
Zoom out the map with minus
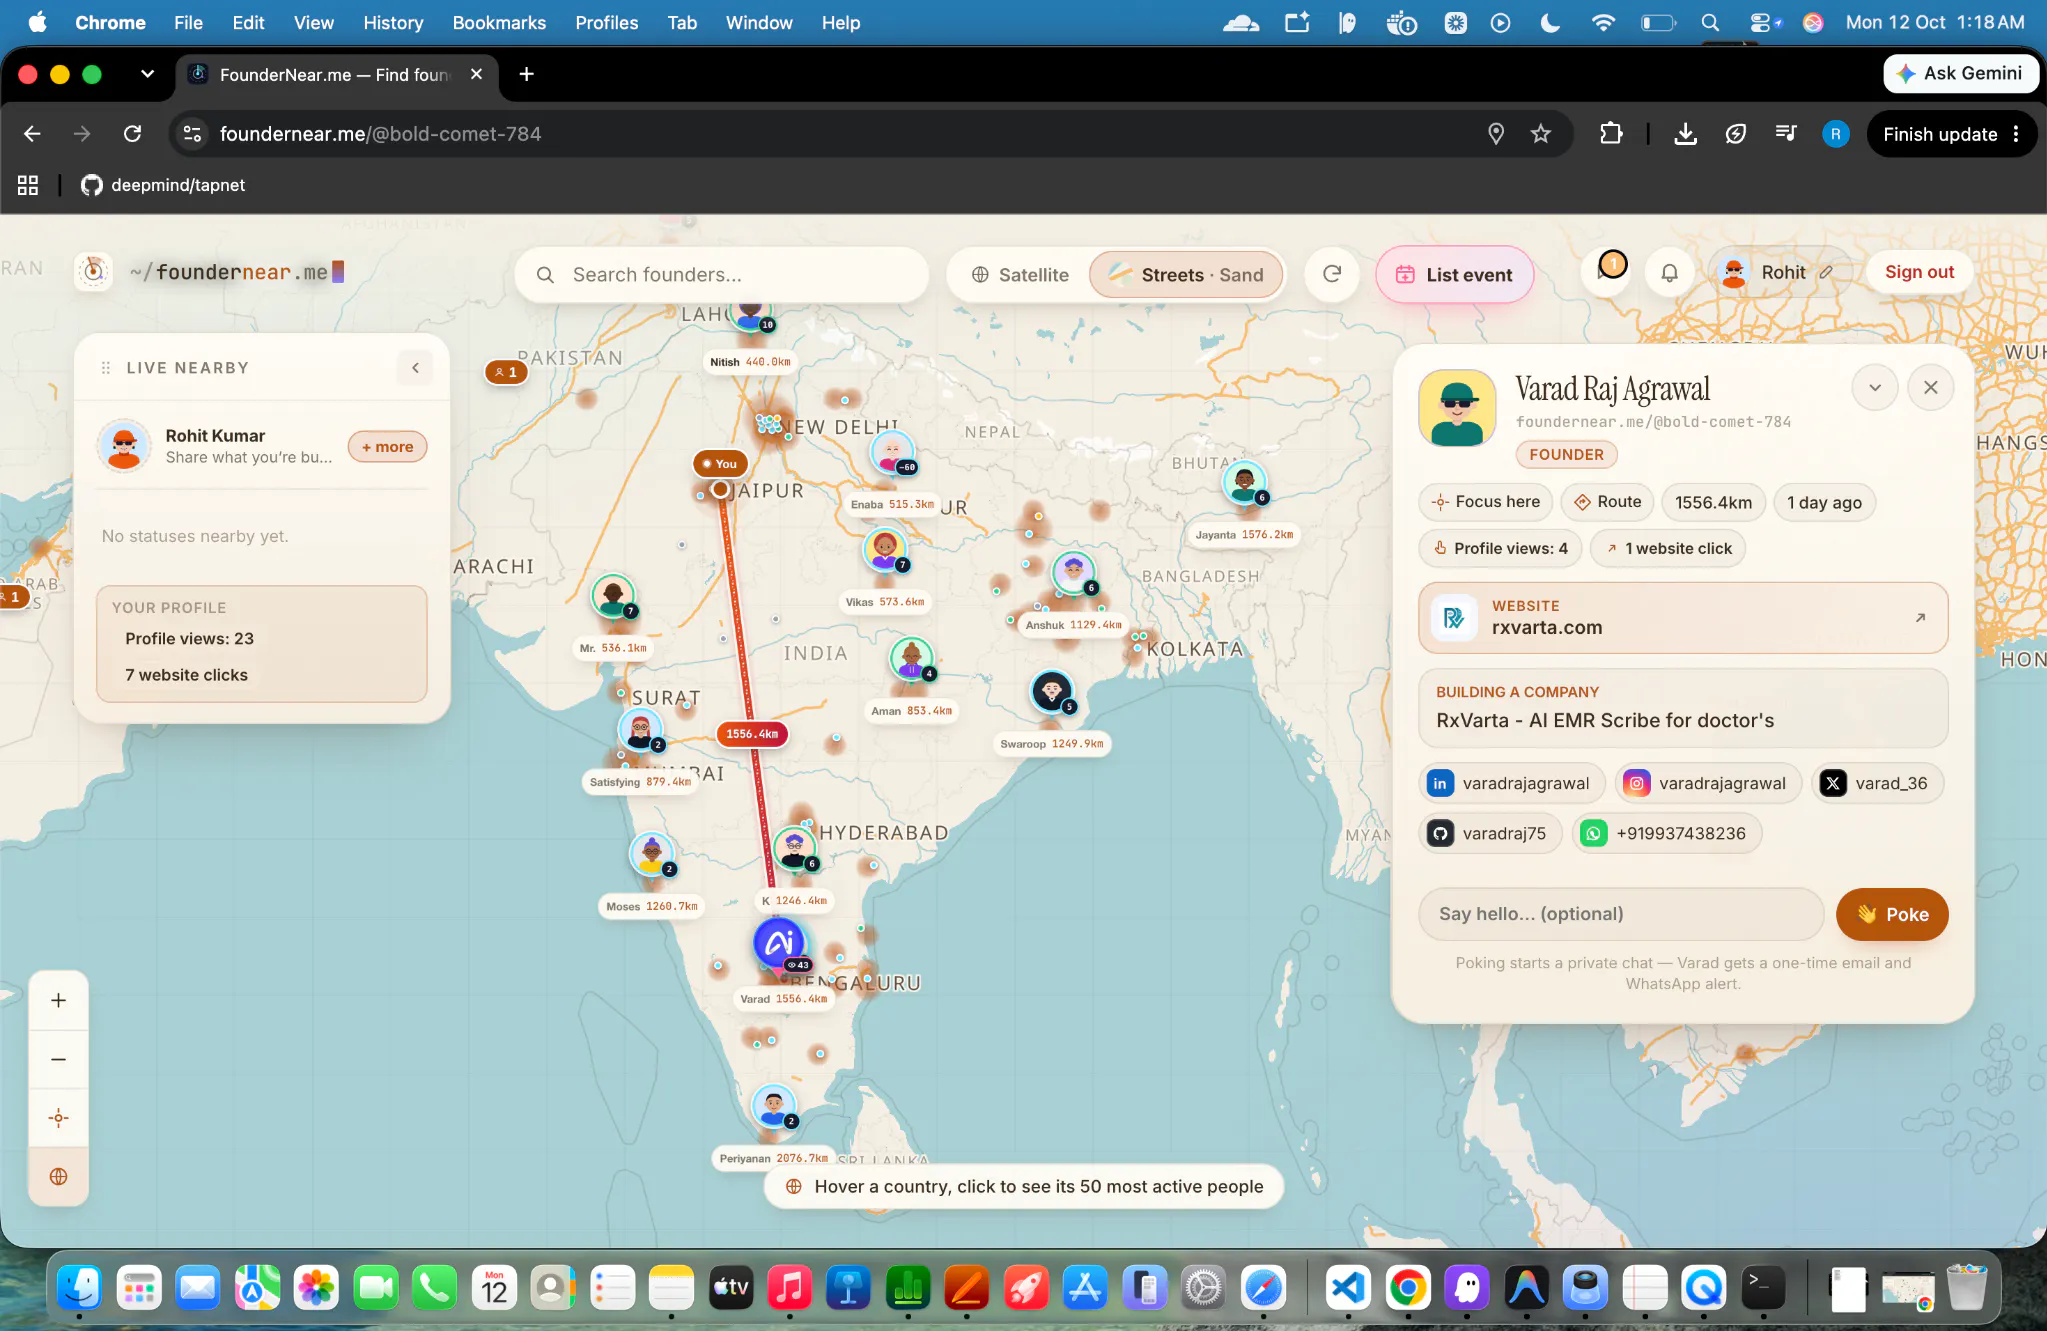[x=59, y=1059]
